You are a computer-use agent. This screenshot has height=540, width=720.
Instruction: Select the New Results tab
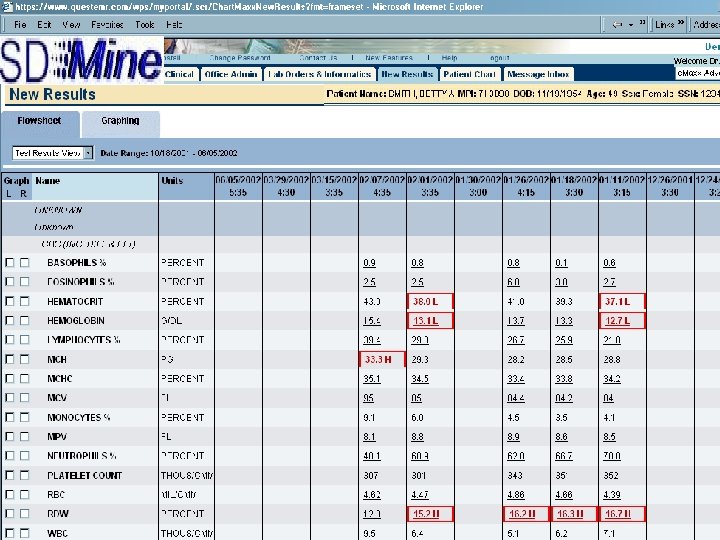click(407, 74)
